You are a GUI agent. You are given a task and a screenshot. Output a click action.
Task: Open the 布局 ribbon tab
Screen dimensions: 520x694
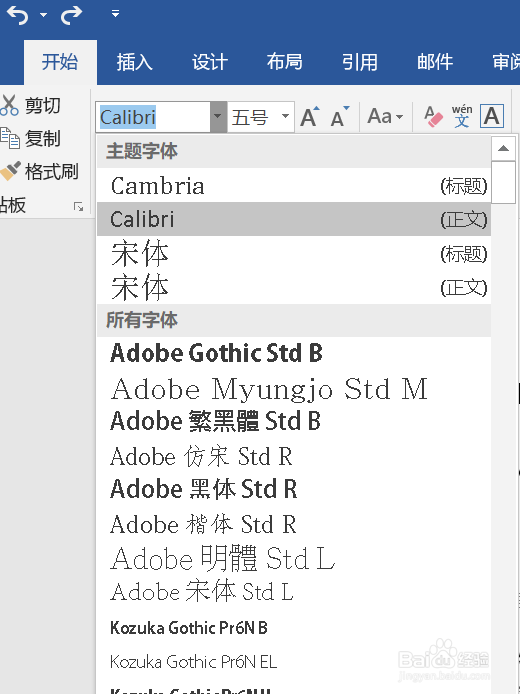[285, 62]
